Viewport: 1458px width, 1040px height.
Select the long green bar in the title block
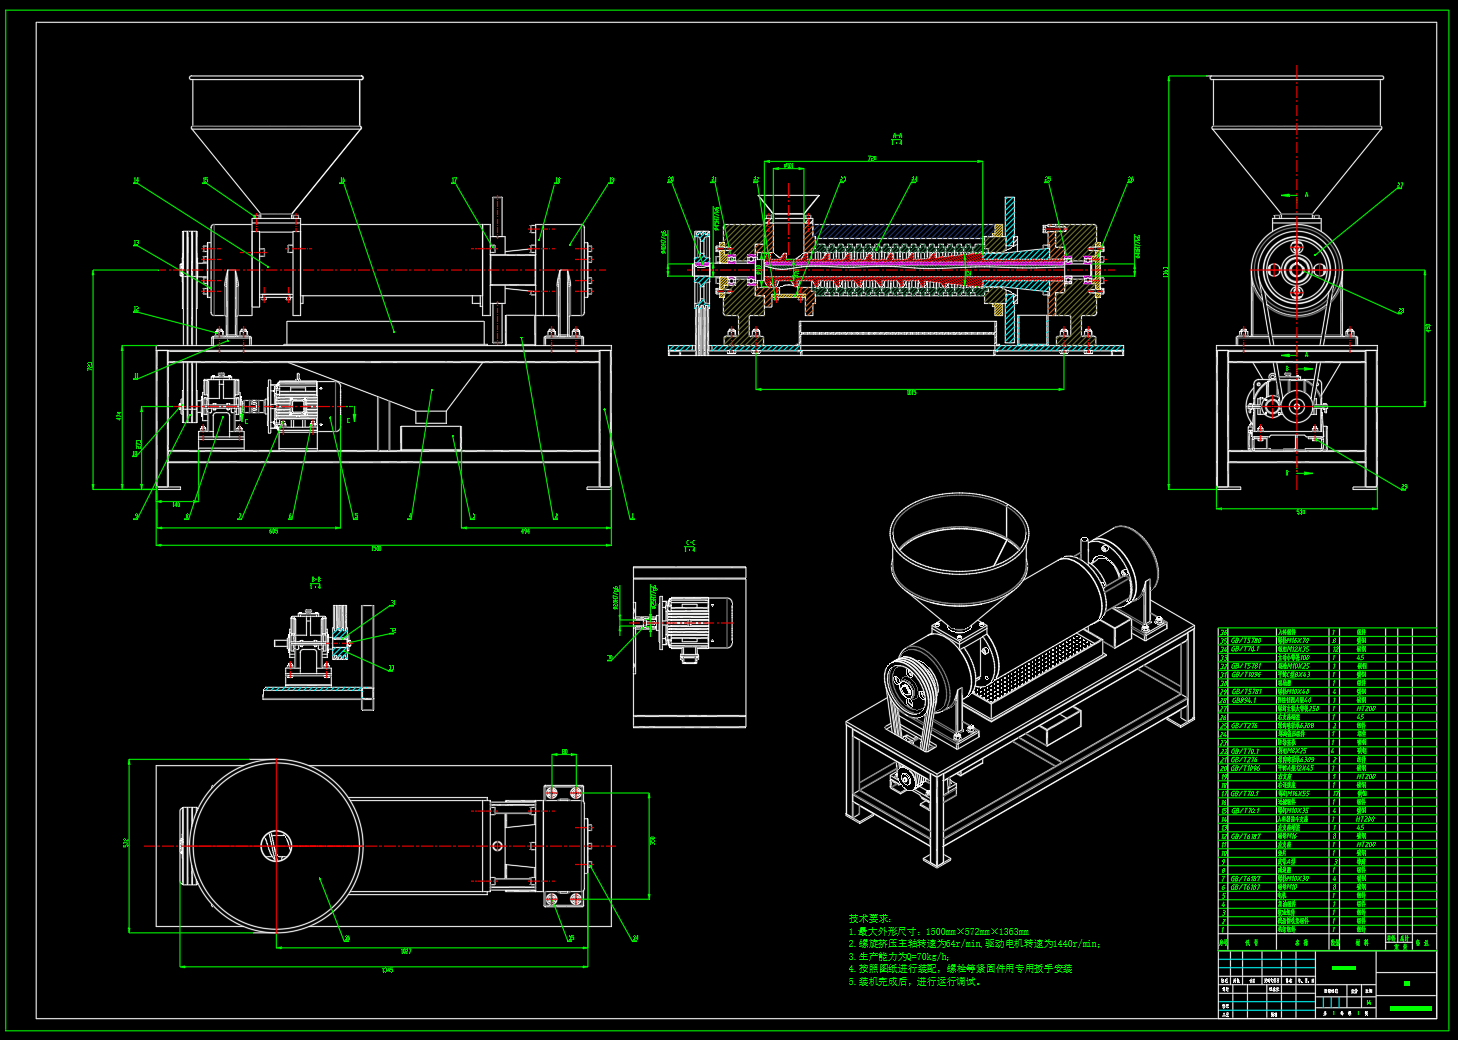click(1411, 1007)
